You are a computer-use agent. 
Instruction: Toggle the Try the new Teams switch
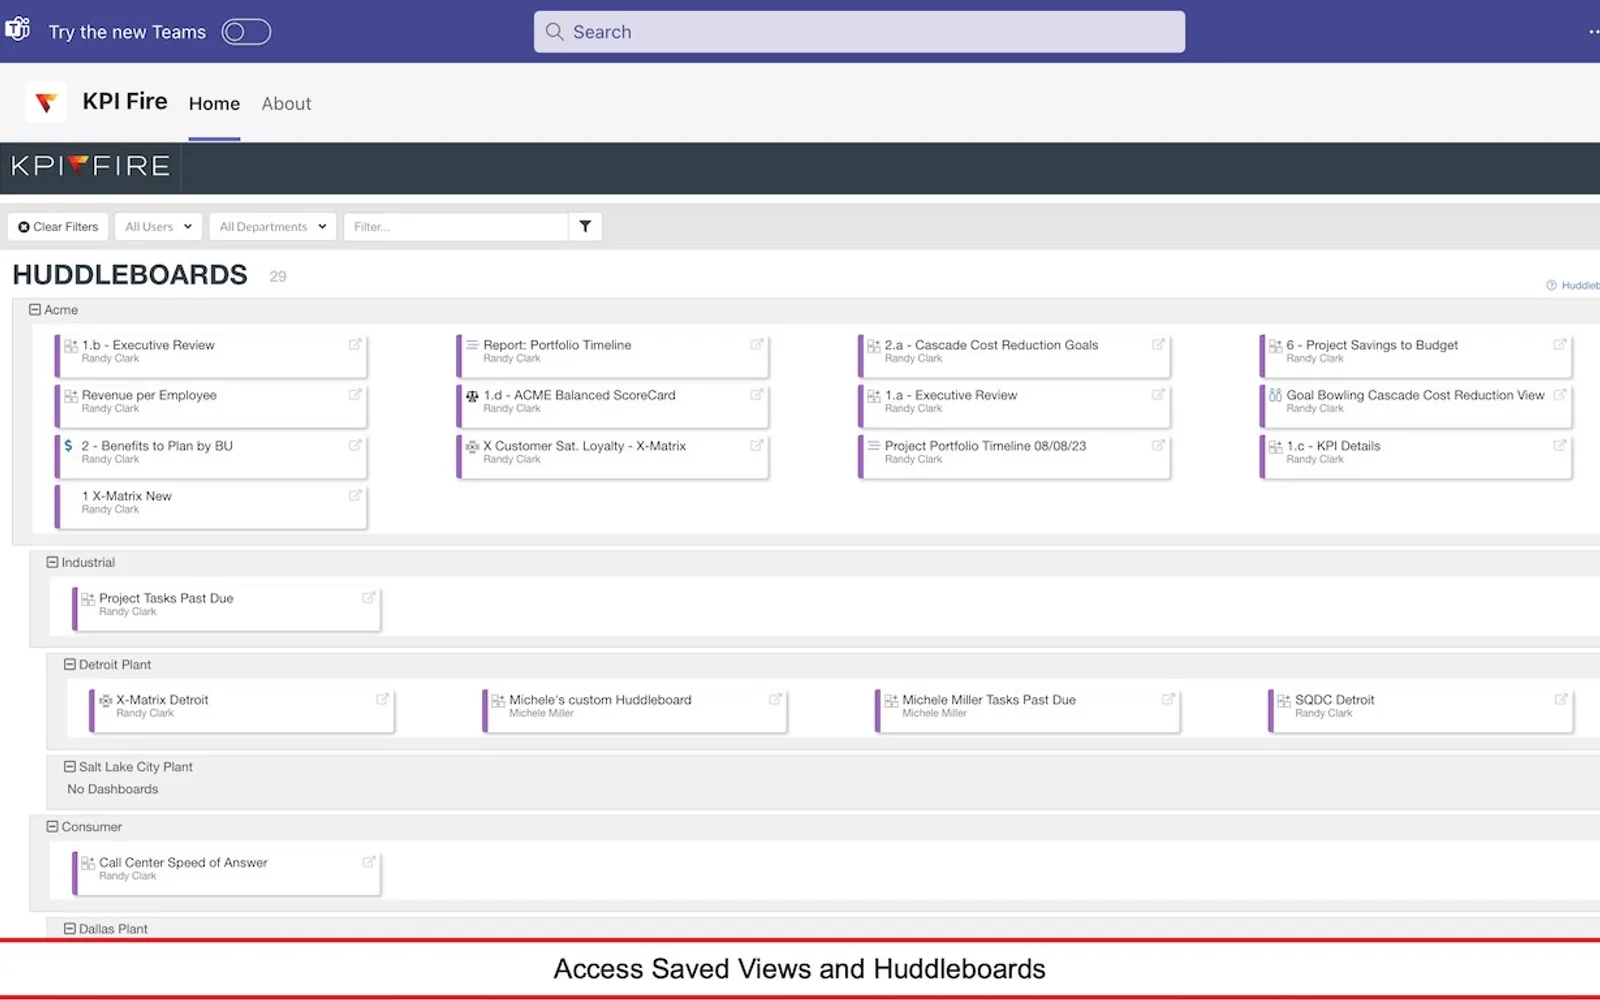pos(246,32)
